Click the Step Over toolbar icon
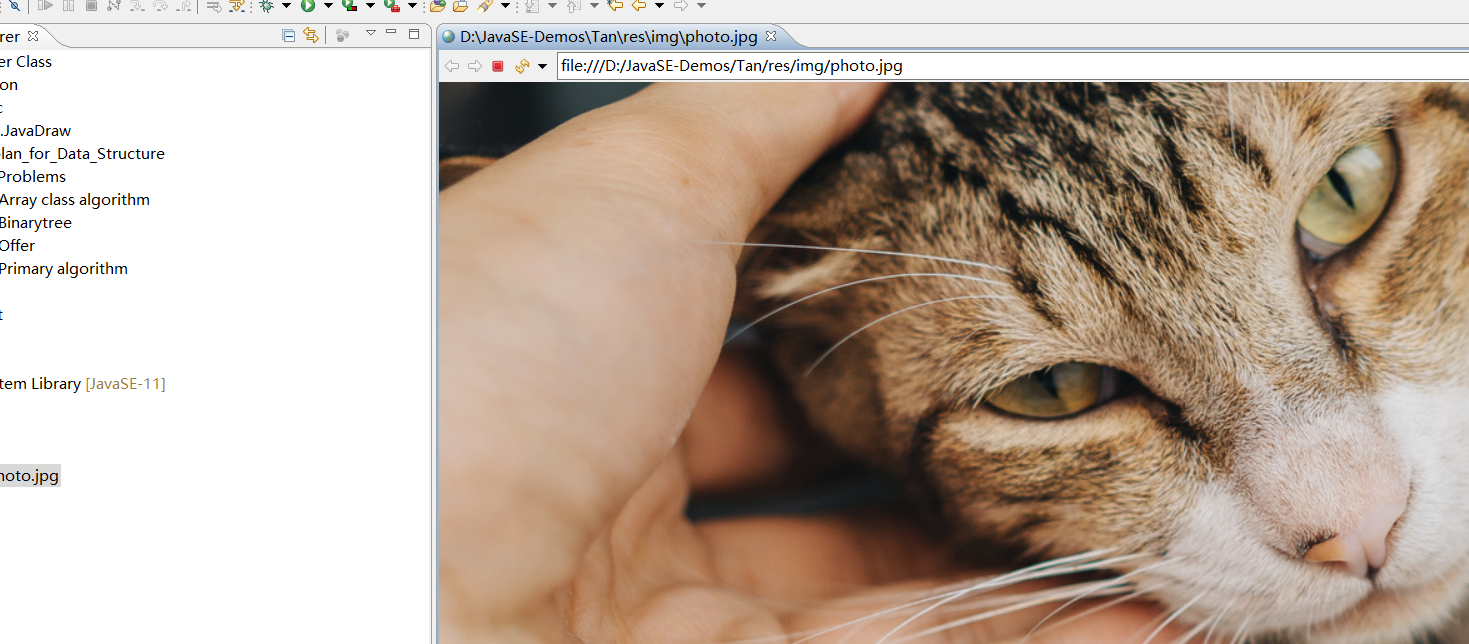Viewport: 1469px width, 644px height. pyautogui.click(x=160, y=6)
